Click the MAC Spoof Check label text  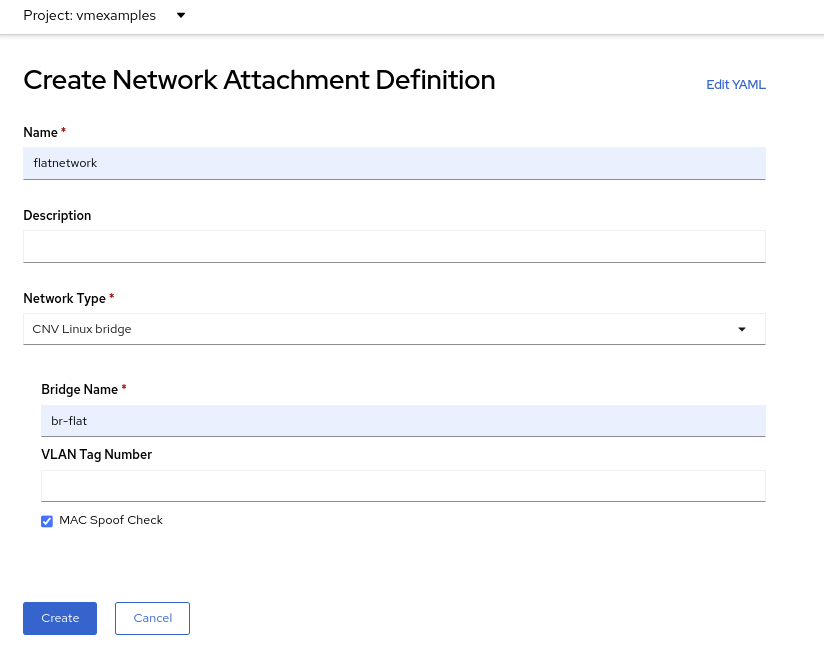click(110, 520)
